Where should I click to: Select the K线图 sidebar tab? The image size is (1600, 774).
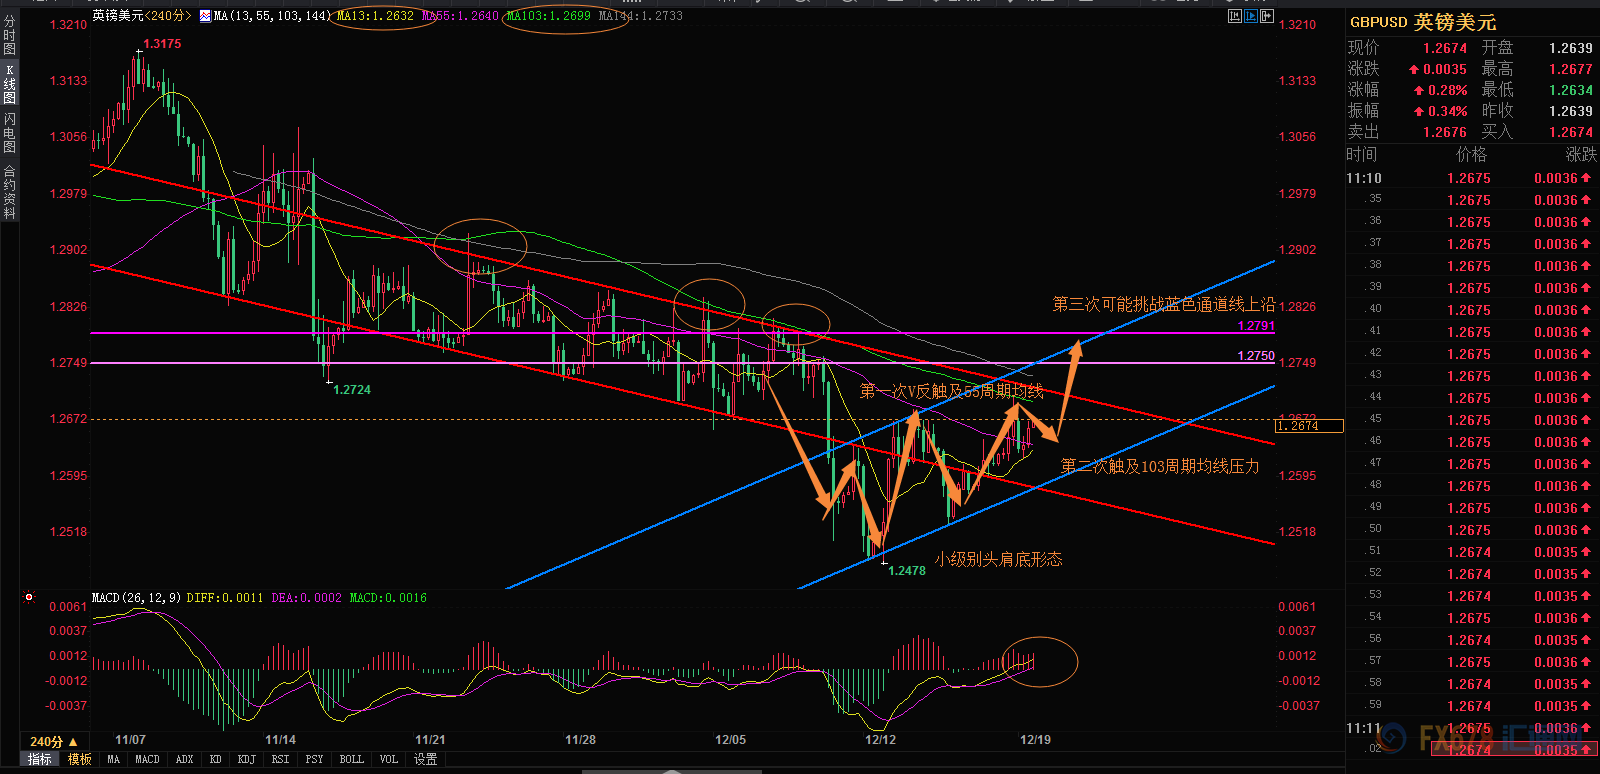pyautogui.click(x=9, y=84)
